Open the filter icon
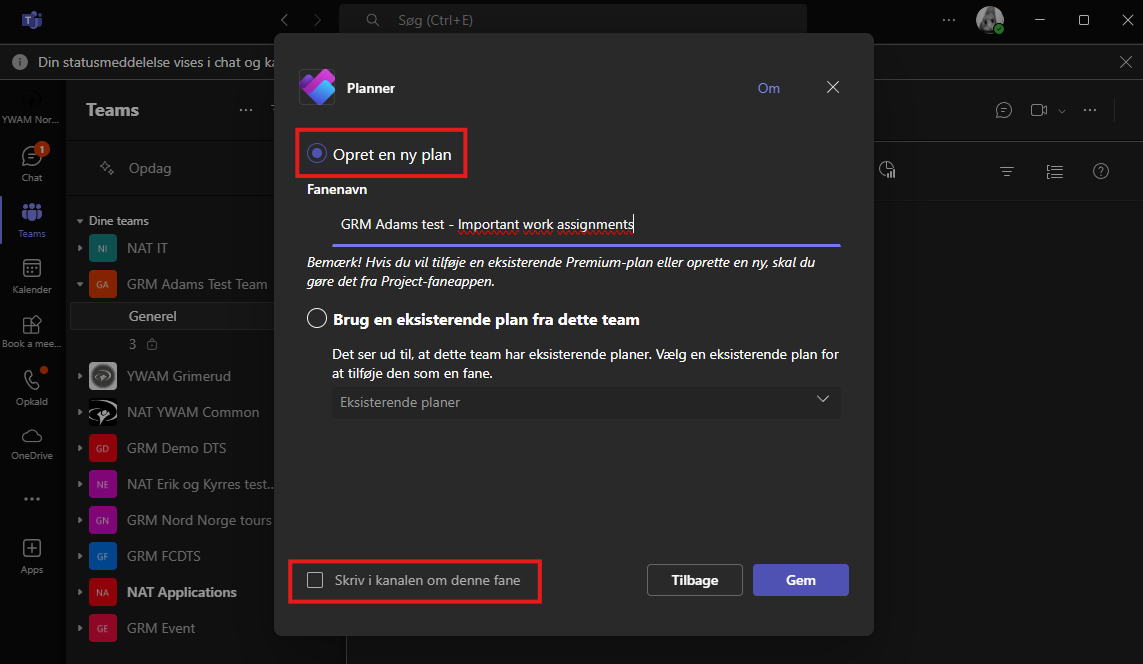 tap(1007, 171)
